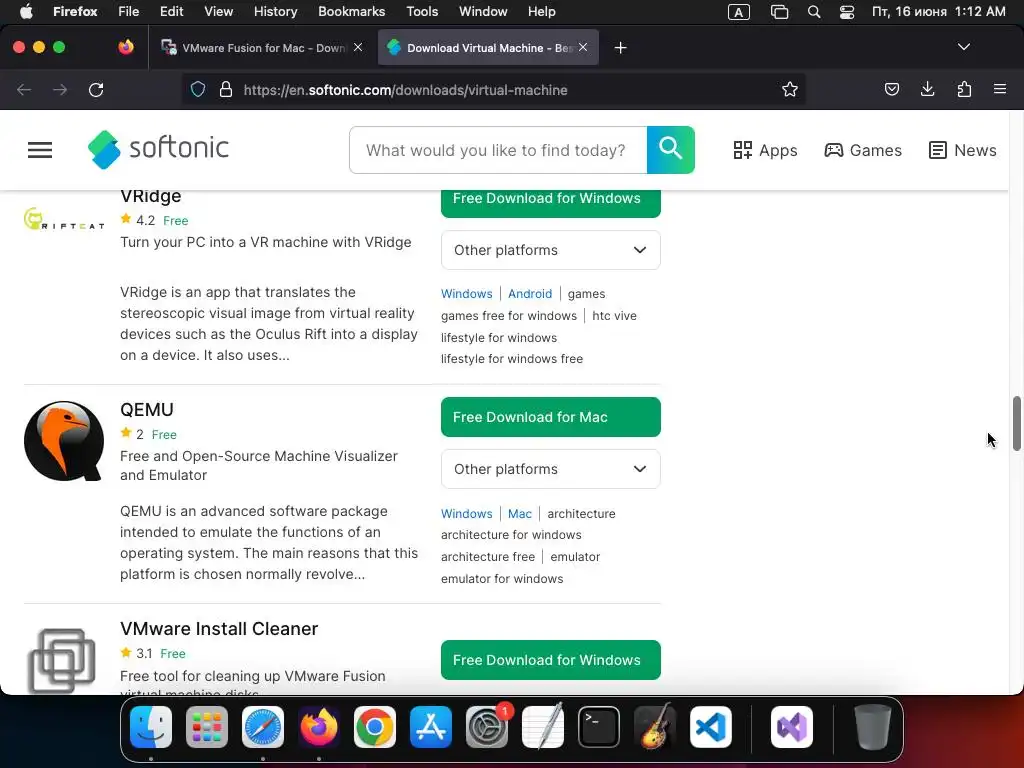Screen dimensions: 1024x768
Task: Click the 'emulator for windows' tag text
Action: click(502, 579)
